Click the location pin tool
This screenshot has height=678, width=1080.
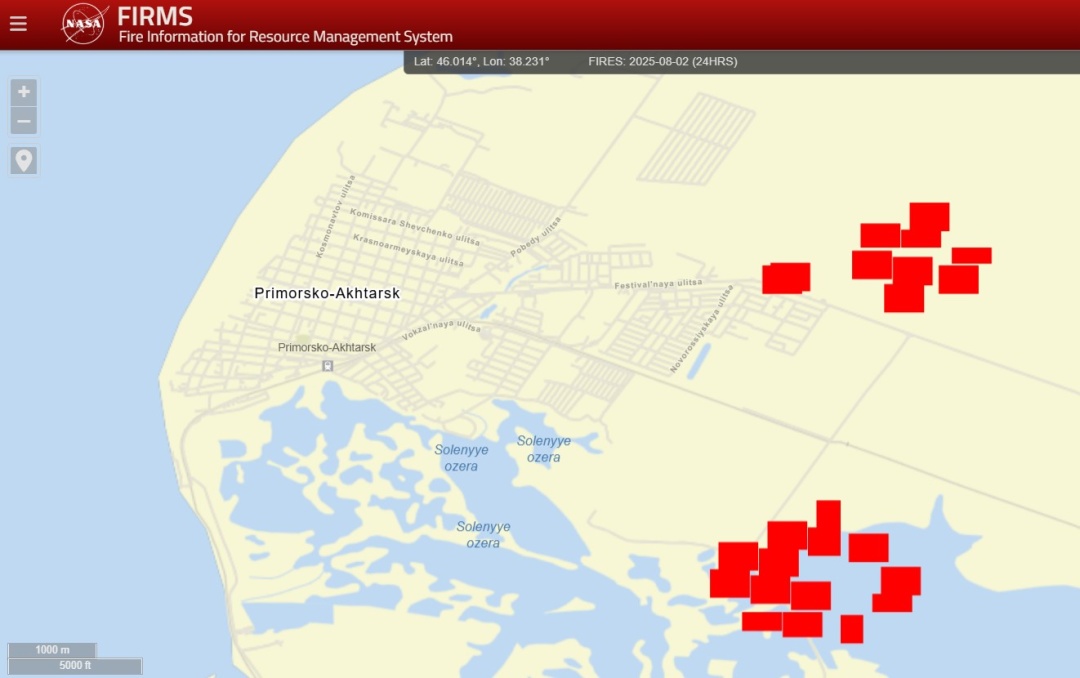point(24,160)
